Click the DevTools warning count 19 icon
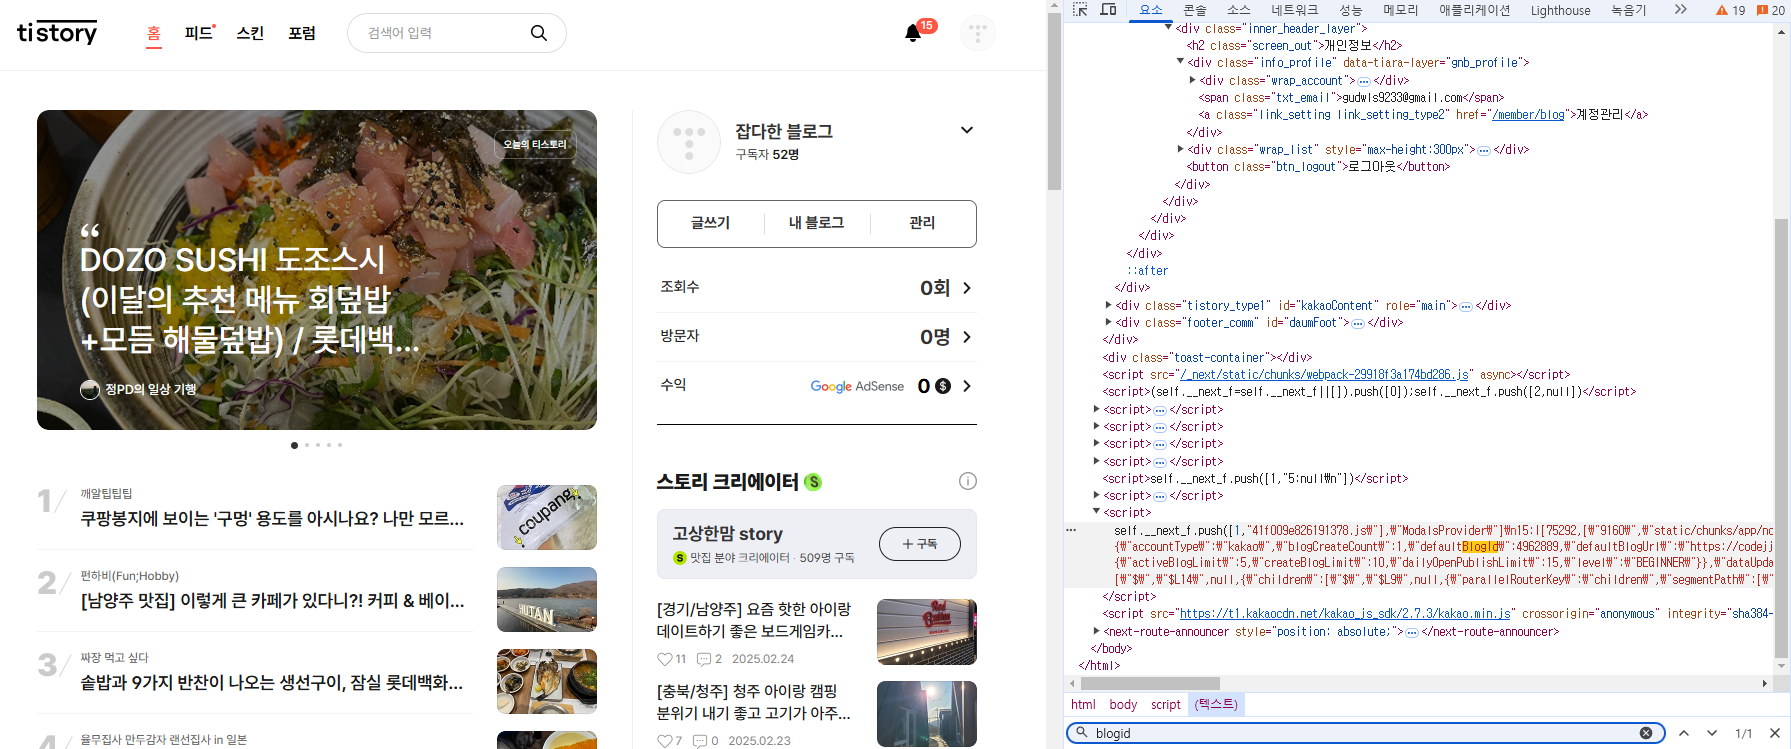 [1730, 10]
